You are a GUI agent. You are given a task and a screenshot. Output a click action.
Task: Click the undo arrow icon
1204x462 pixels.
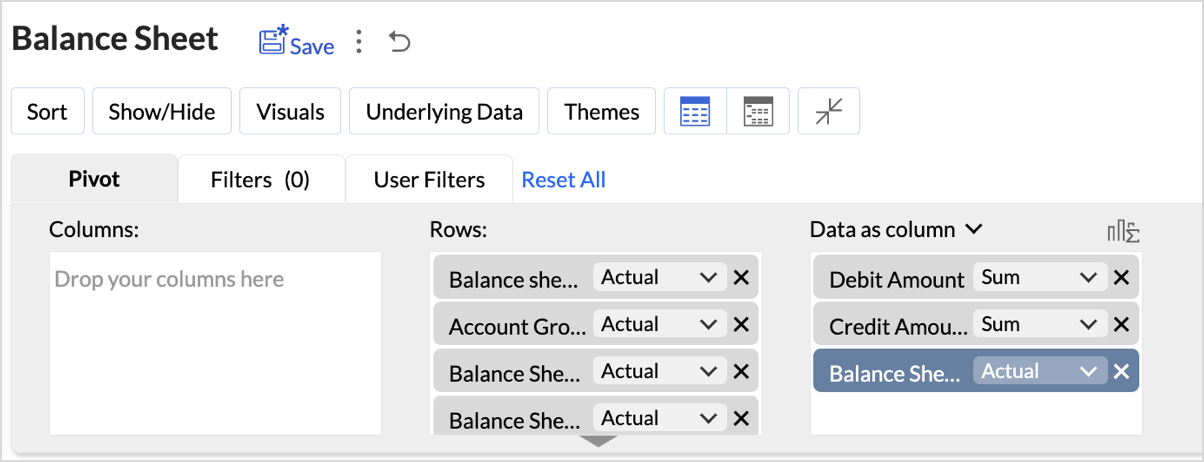400,42
